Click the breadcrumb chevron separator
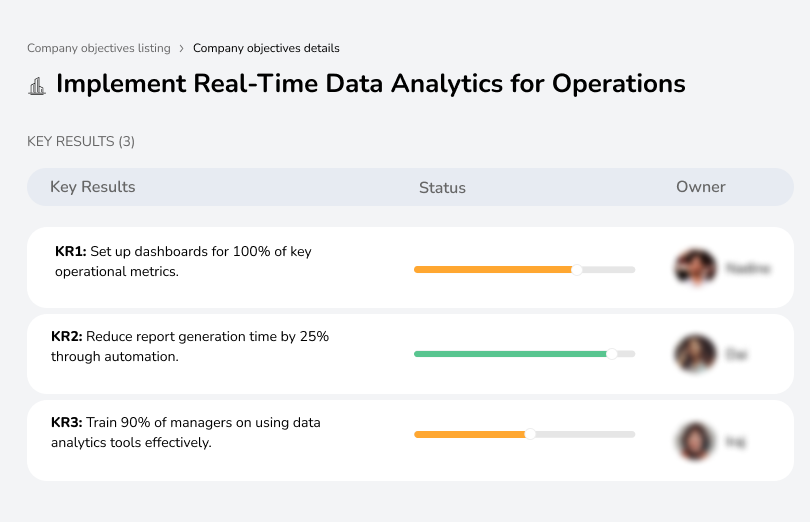The image size is (810, 522). tap(181, 49)
